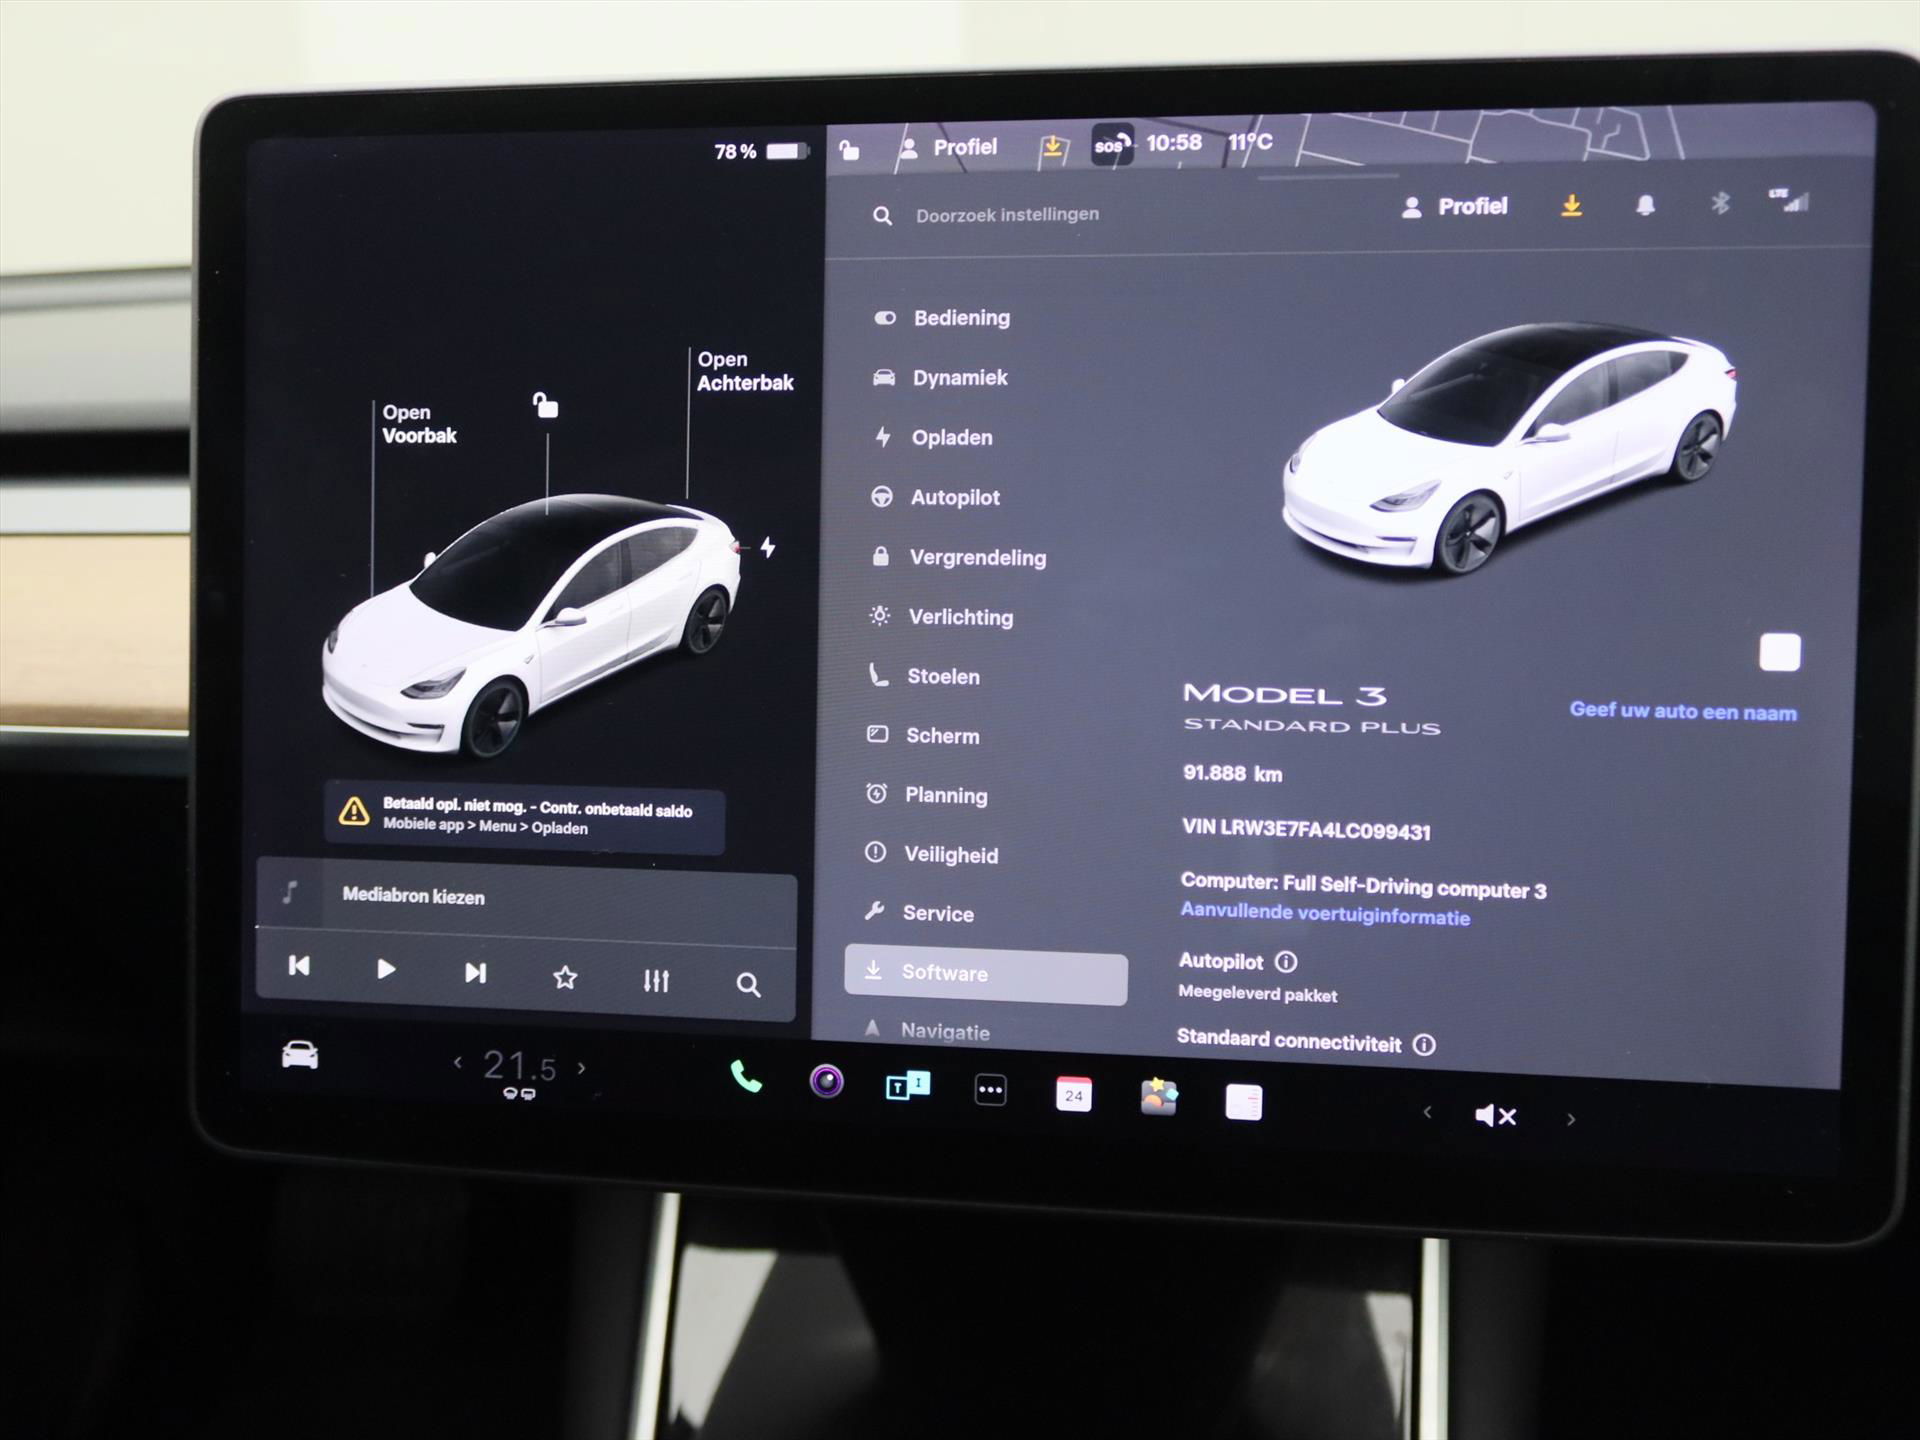Tap the car controls icon
Viewport: 1920px width, 1440px height.
click(x=300, y=1055)
